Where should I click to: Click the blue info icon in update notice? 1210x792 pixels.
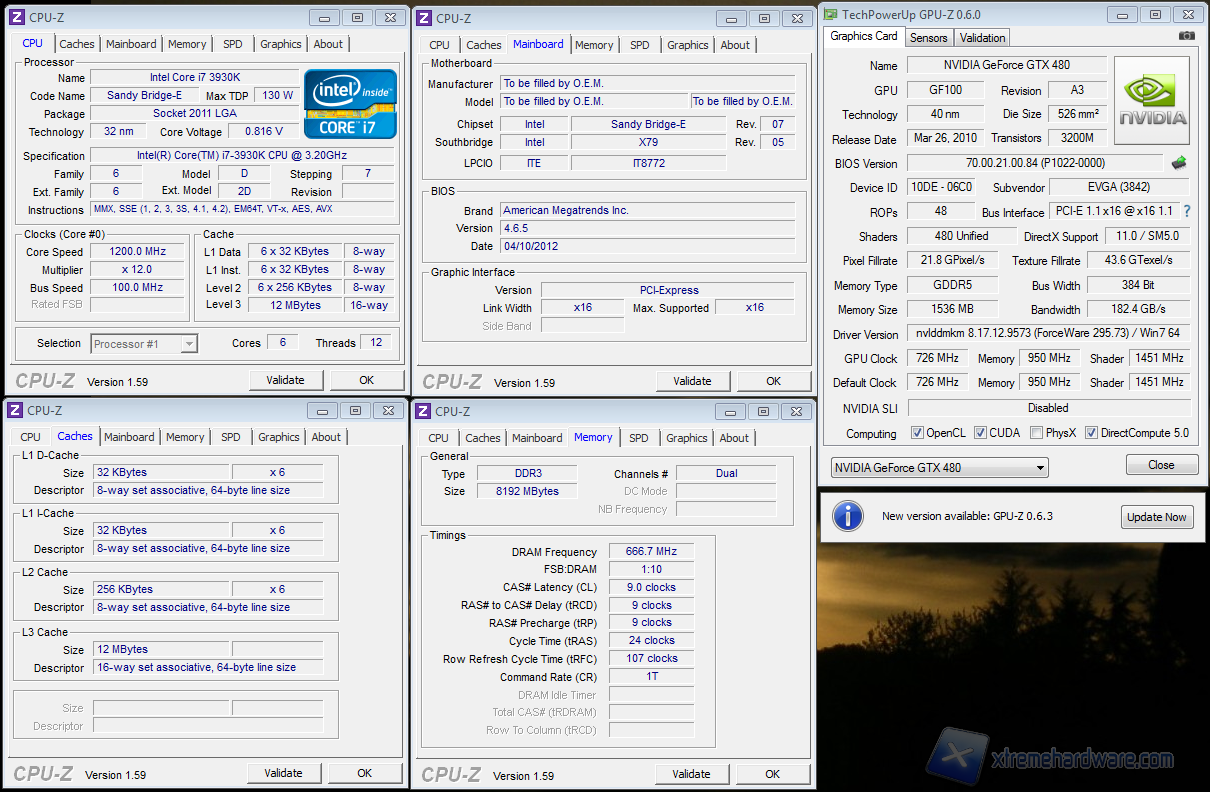[848, 516]
